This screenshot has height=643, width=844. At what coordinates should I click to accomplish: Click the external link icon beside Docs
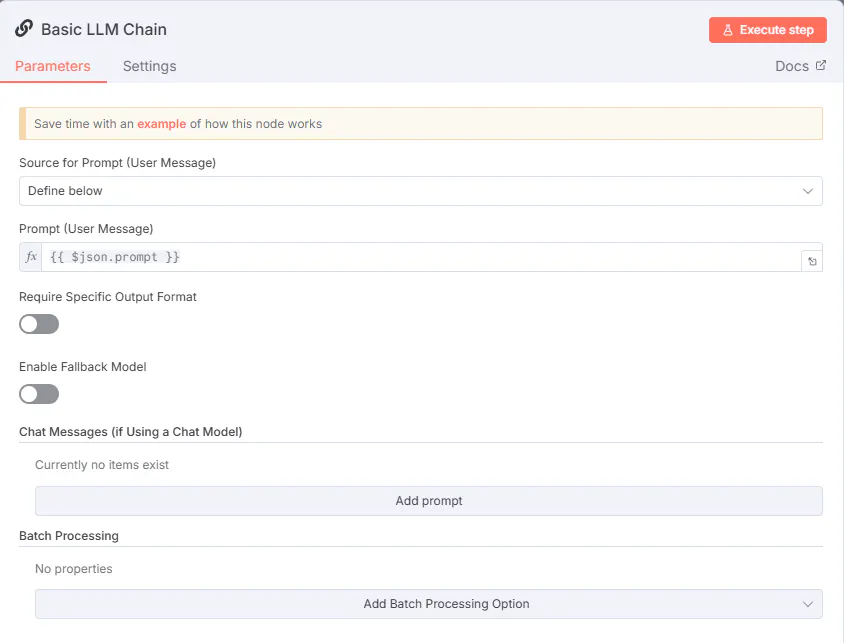821,66
